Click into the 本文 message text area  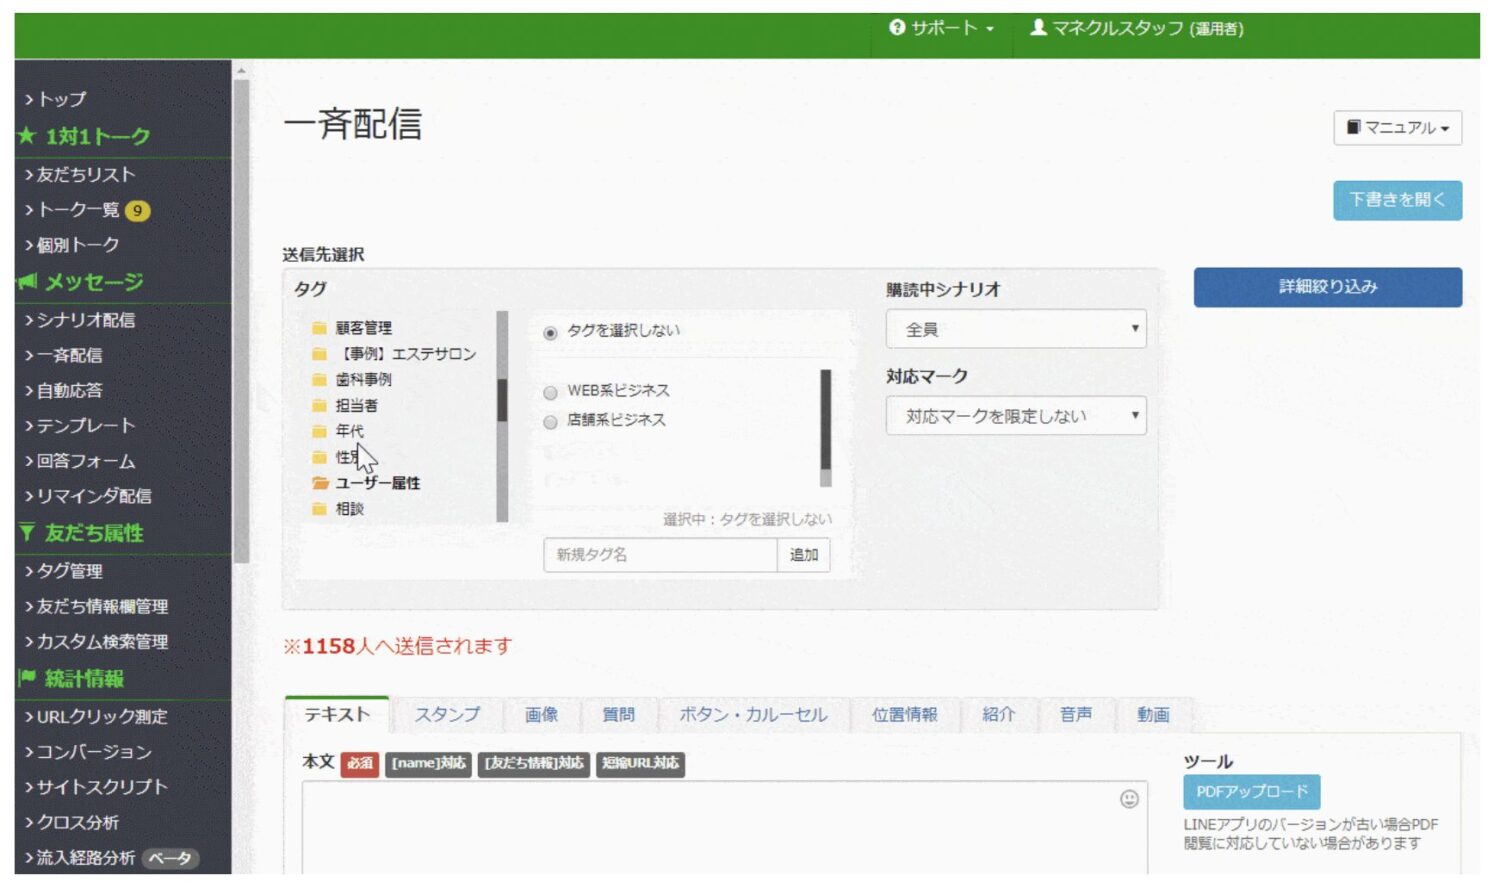tap(724, 828)
